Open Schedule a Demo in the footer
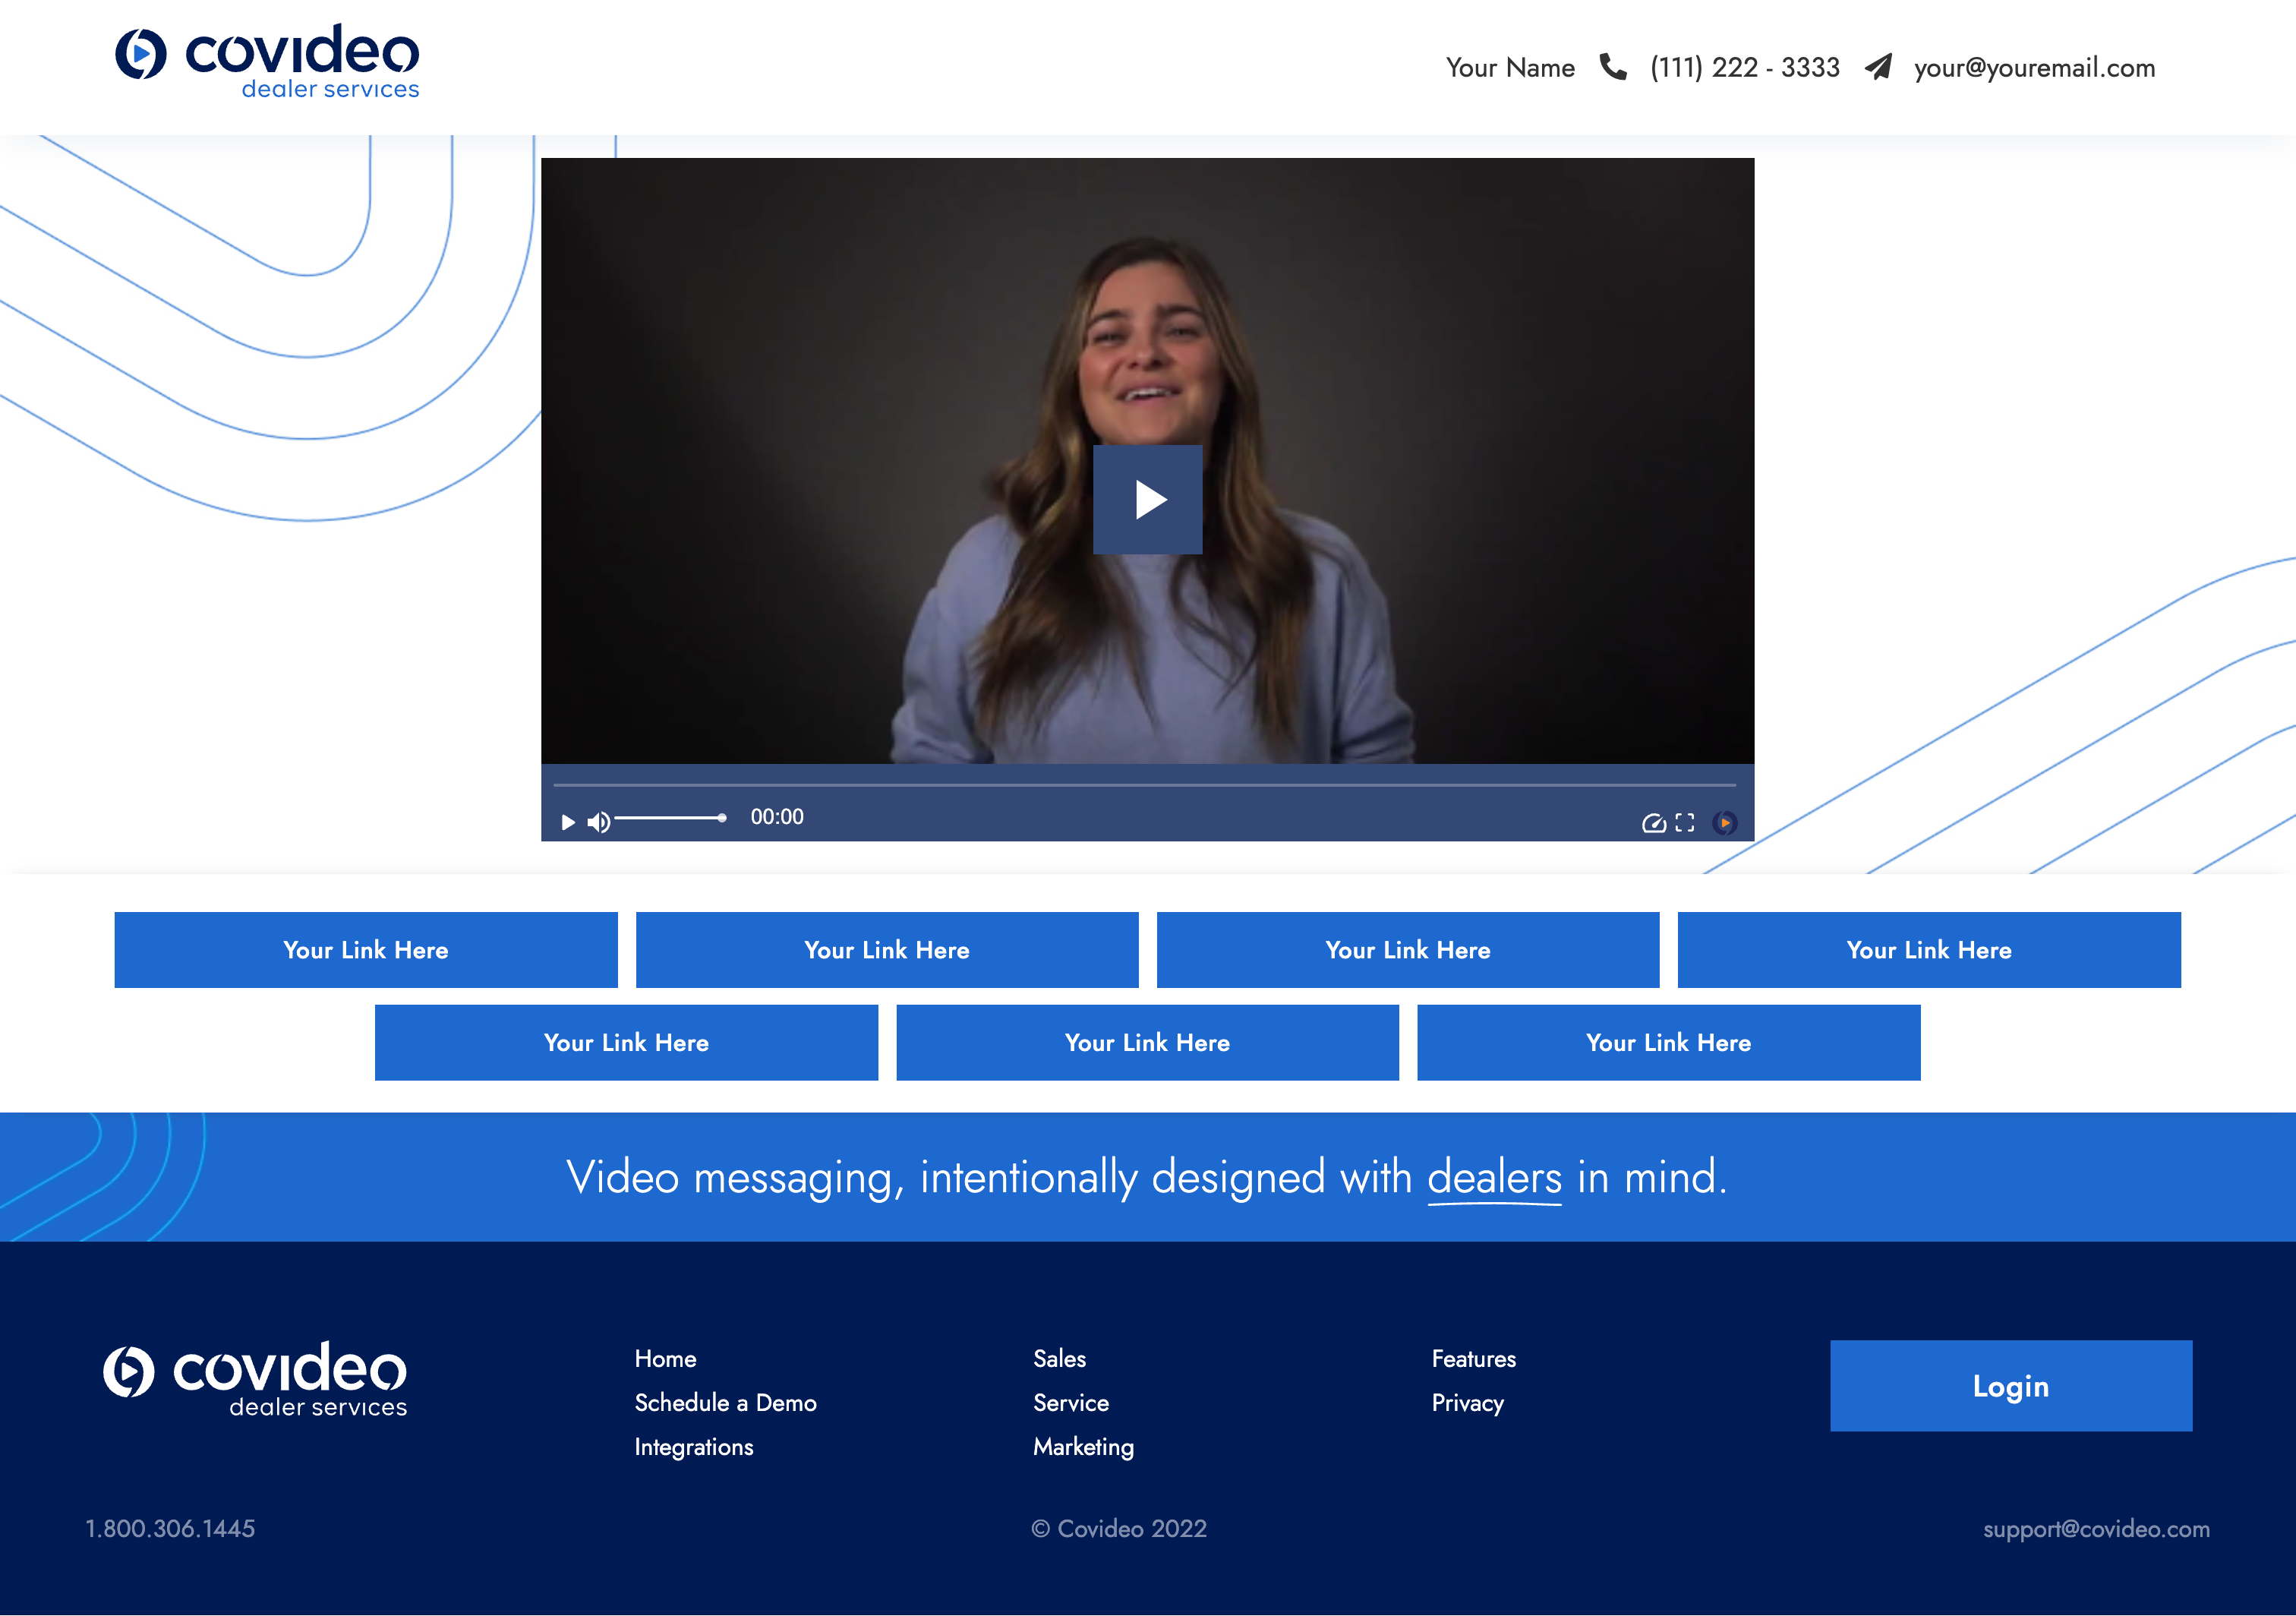Screen dimensions: 2296x1616 click(x=726, y=1402)
